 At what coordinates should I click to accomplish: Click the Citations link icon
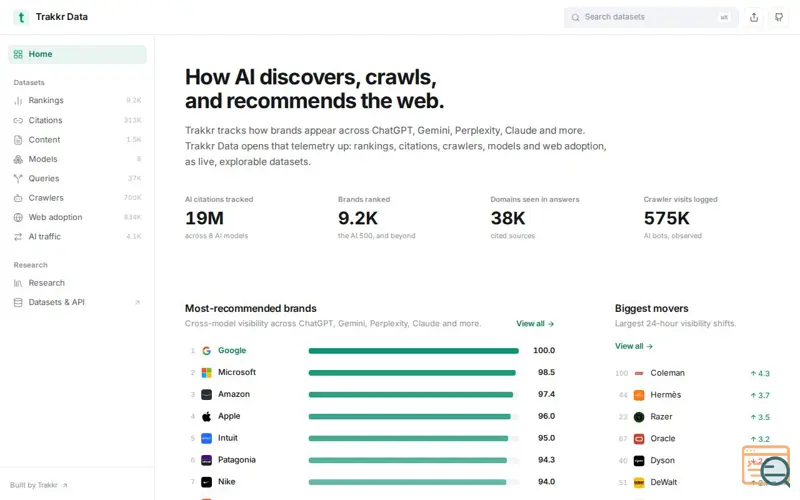[x=18, y=120]
